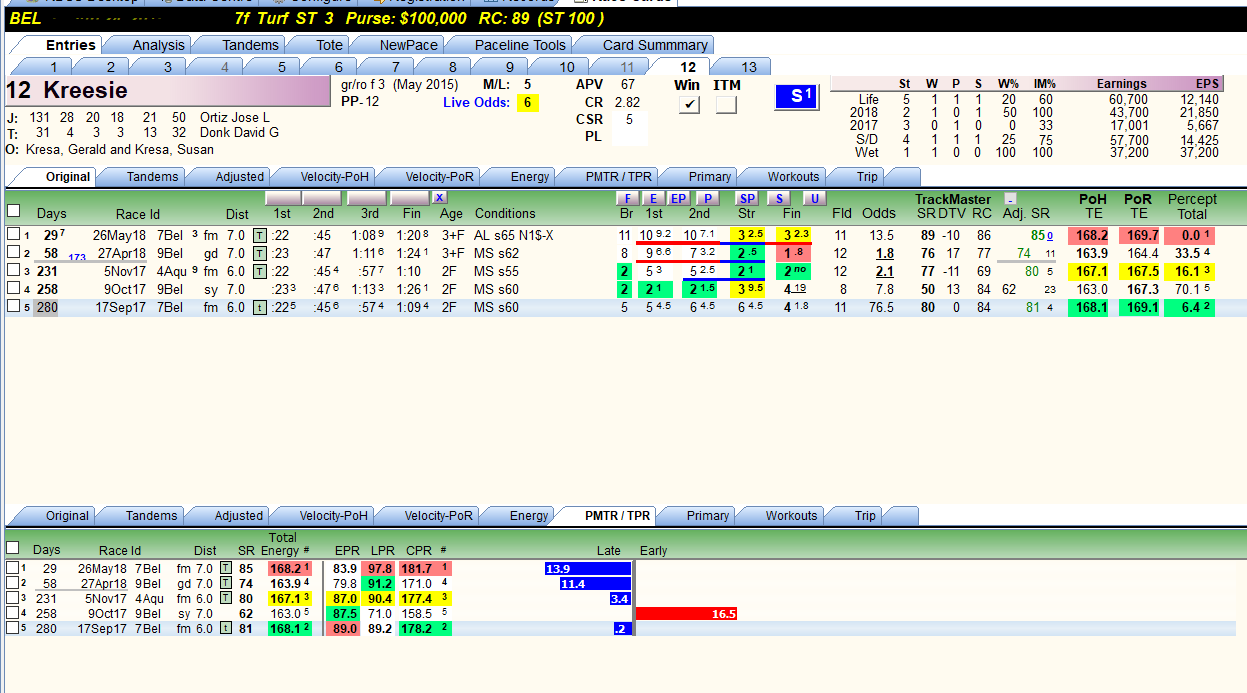Click the blue 11.4 Late bar
Viewport: 1247px width, 693px height.
coord(595,584)
